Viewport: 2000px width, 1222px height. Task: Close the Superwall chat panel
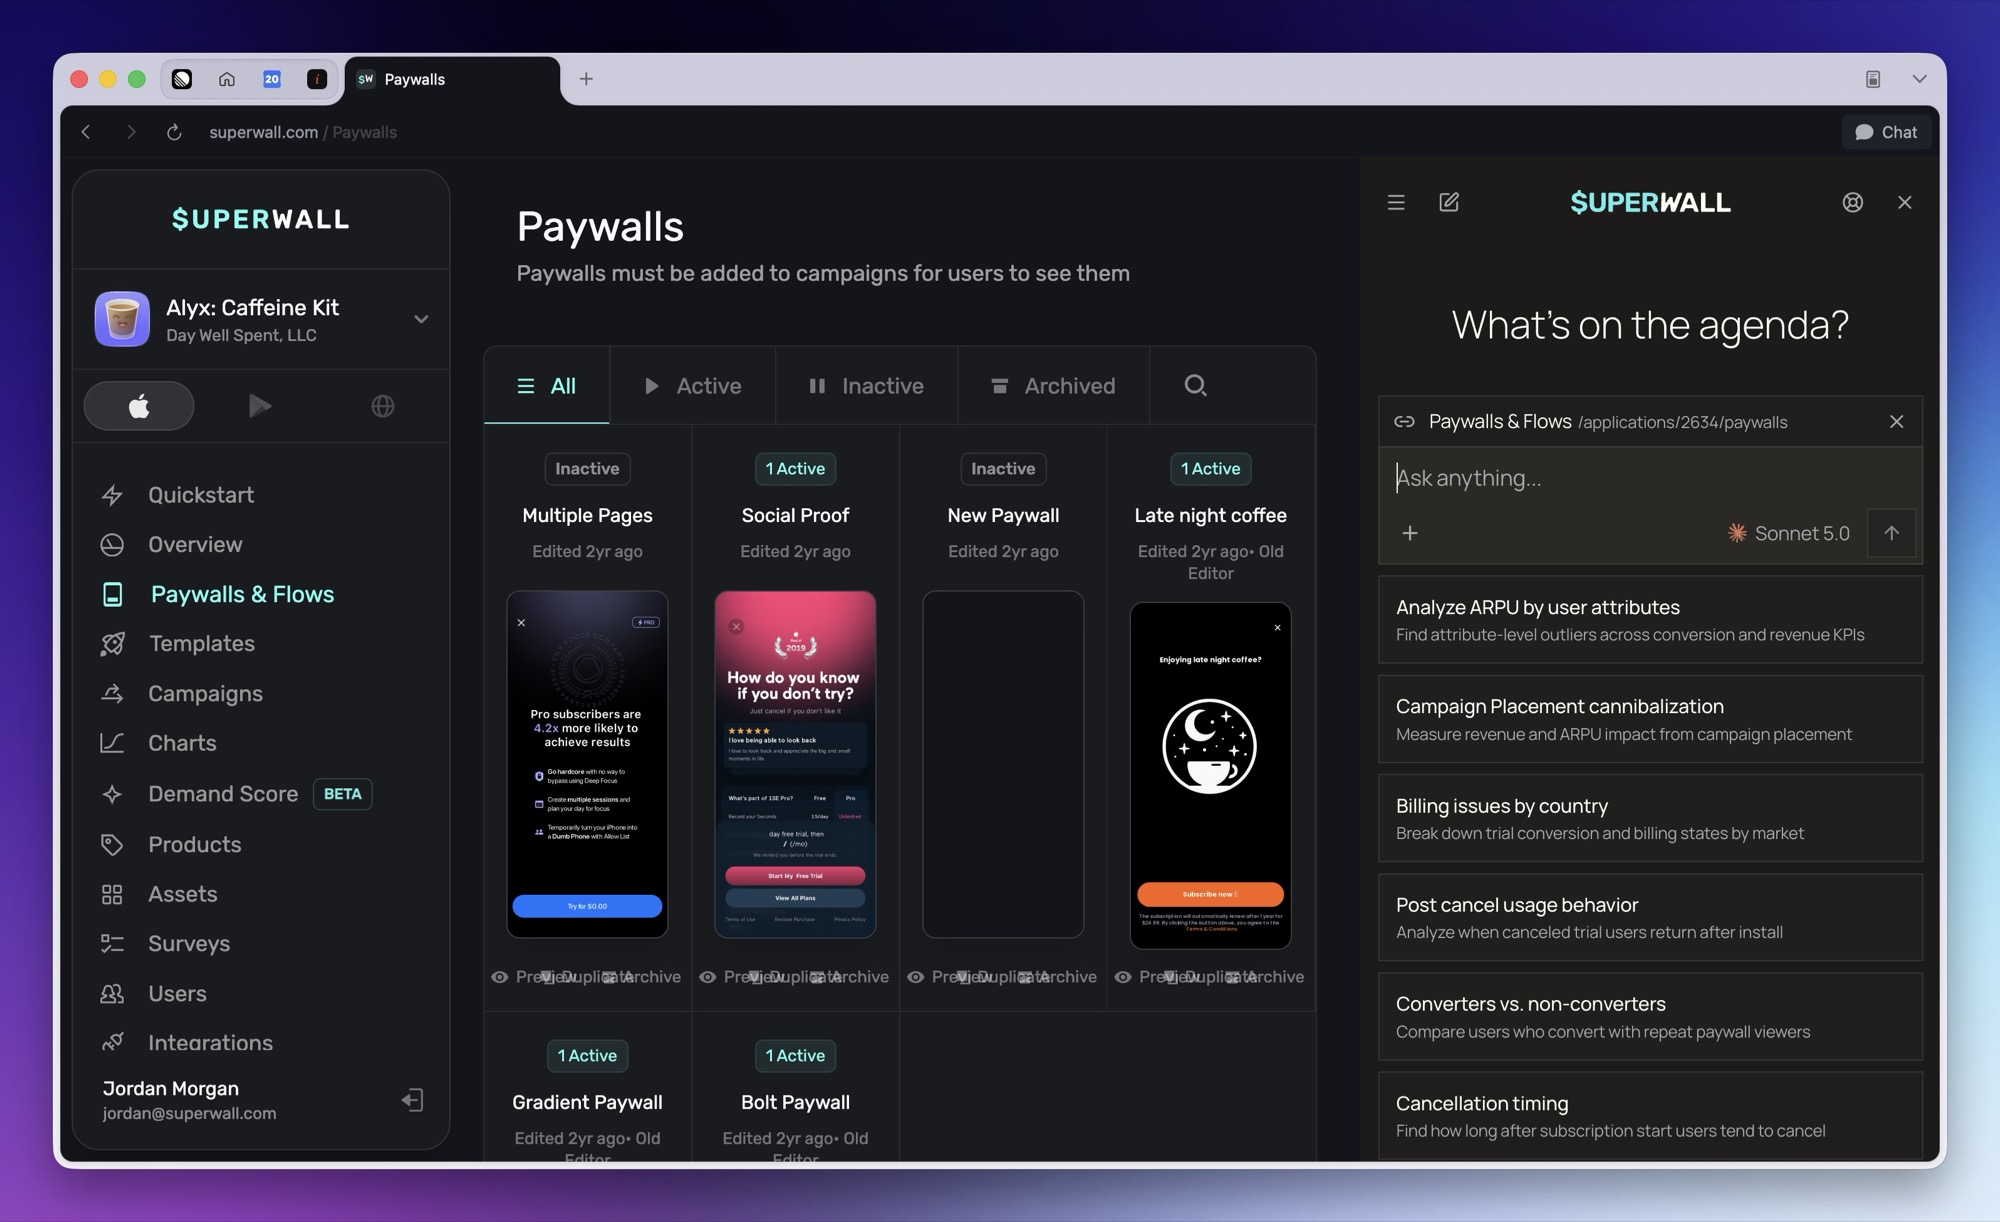point(1904,202)
